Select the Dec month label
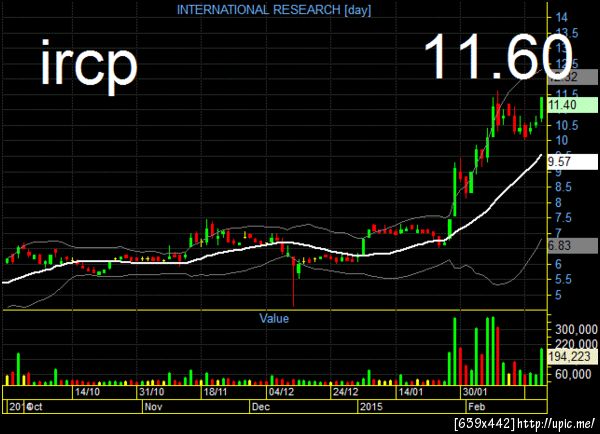600x434 pixels. tap(261, 406)
